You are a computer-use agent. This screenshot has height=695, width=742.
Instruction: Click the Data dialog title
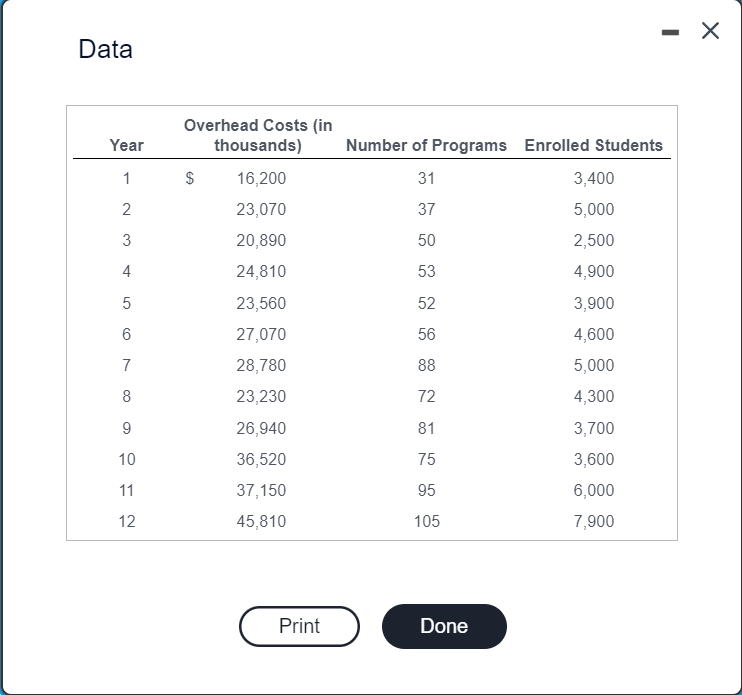pyautogui.click(x=105, y=49)
